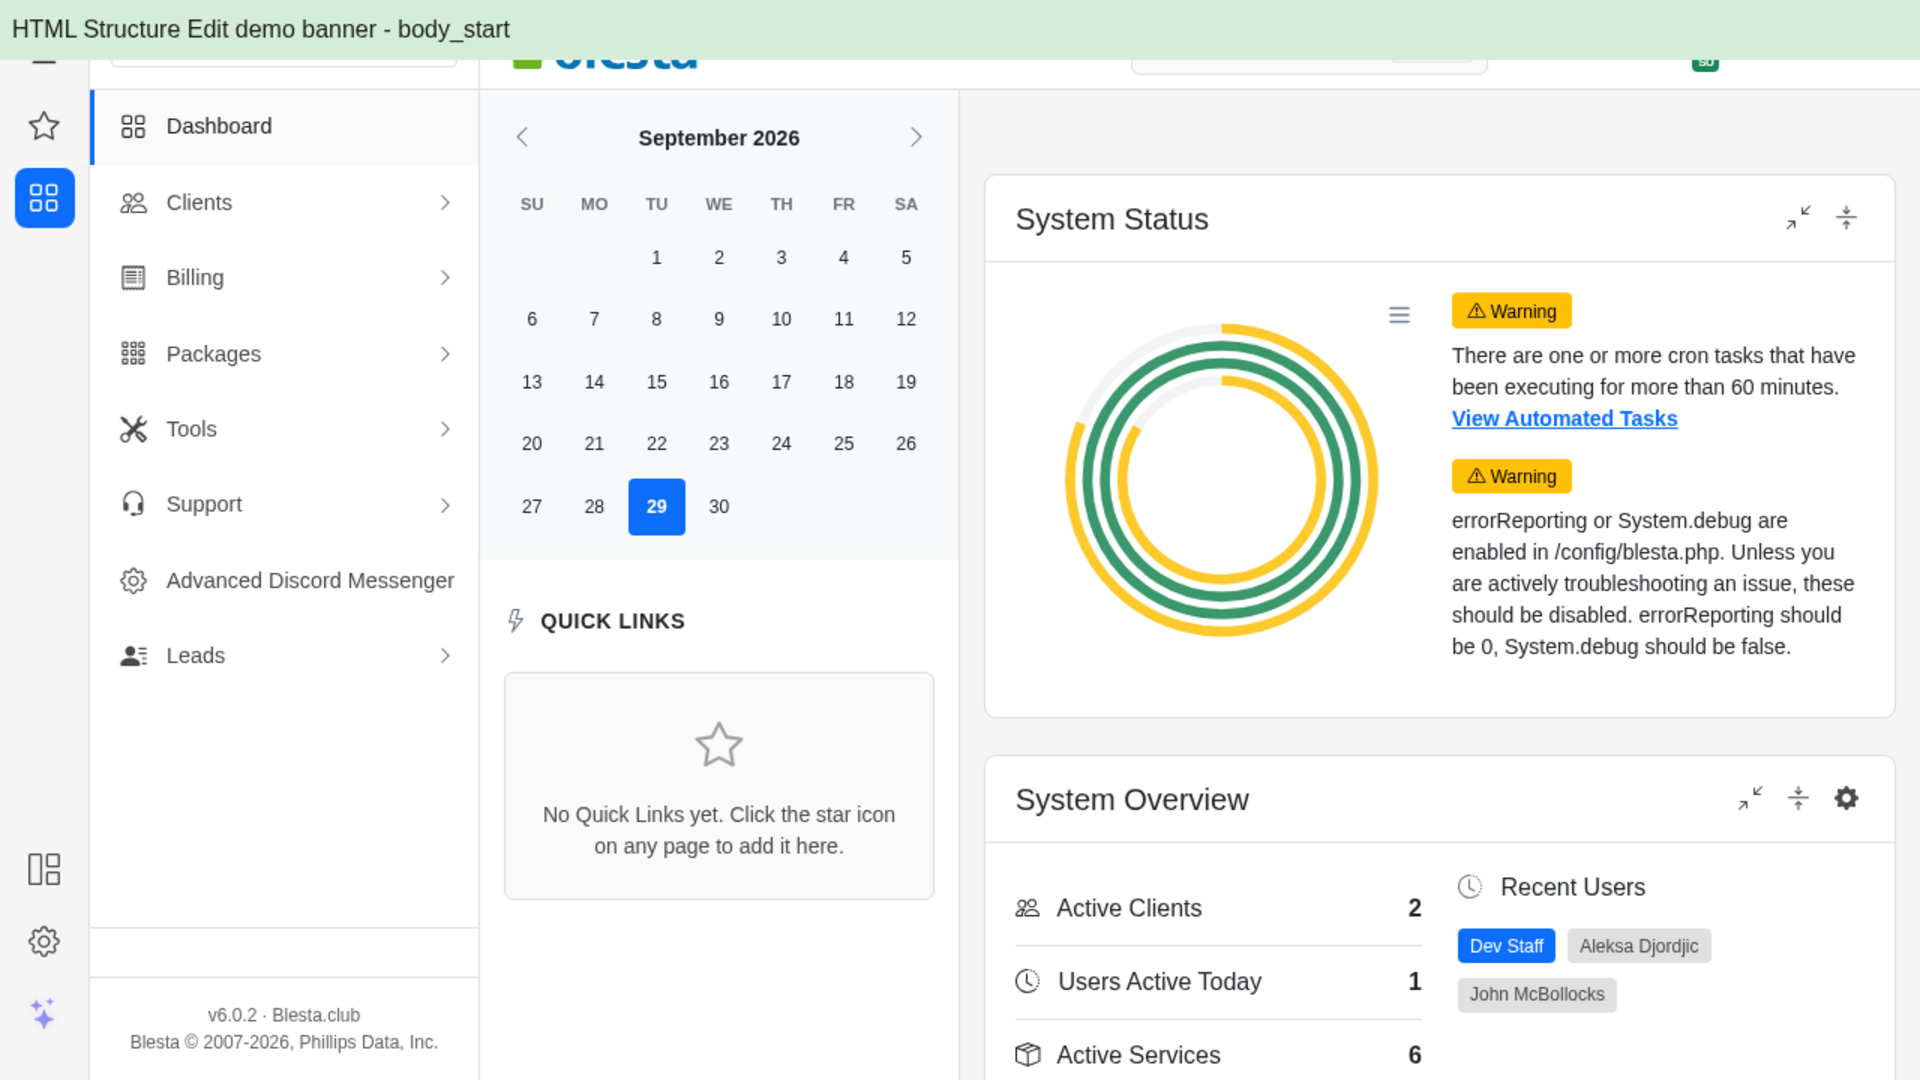The height and width of the screenshot is (1080, 1920).
Task: Expand the Tools menu chevron
Action: [445, 429]
